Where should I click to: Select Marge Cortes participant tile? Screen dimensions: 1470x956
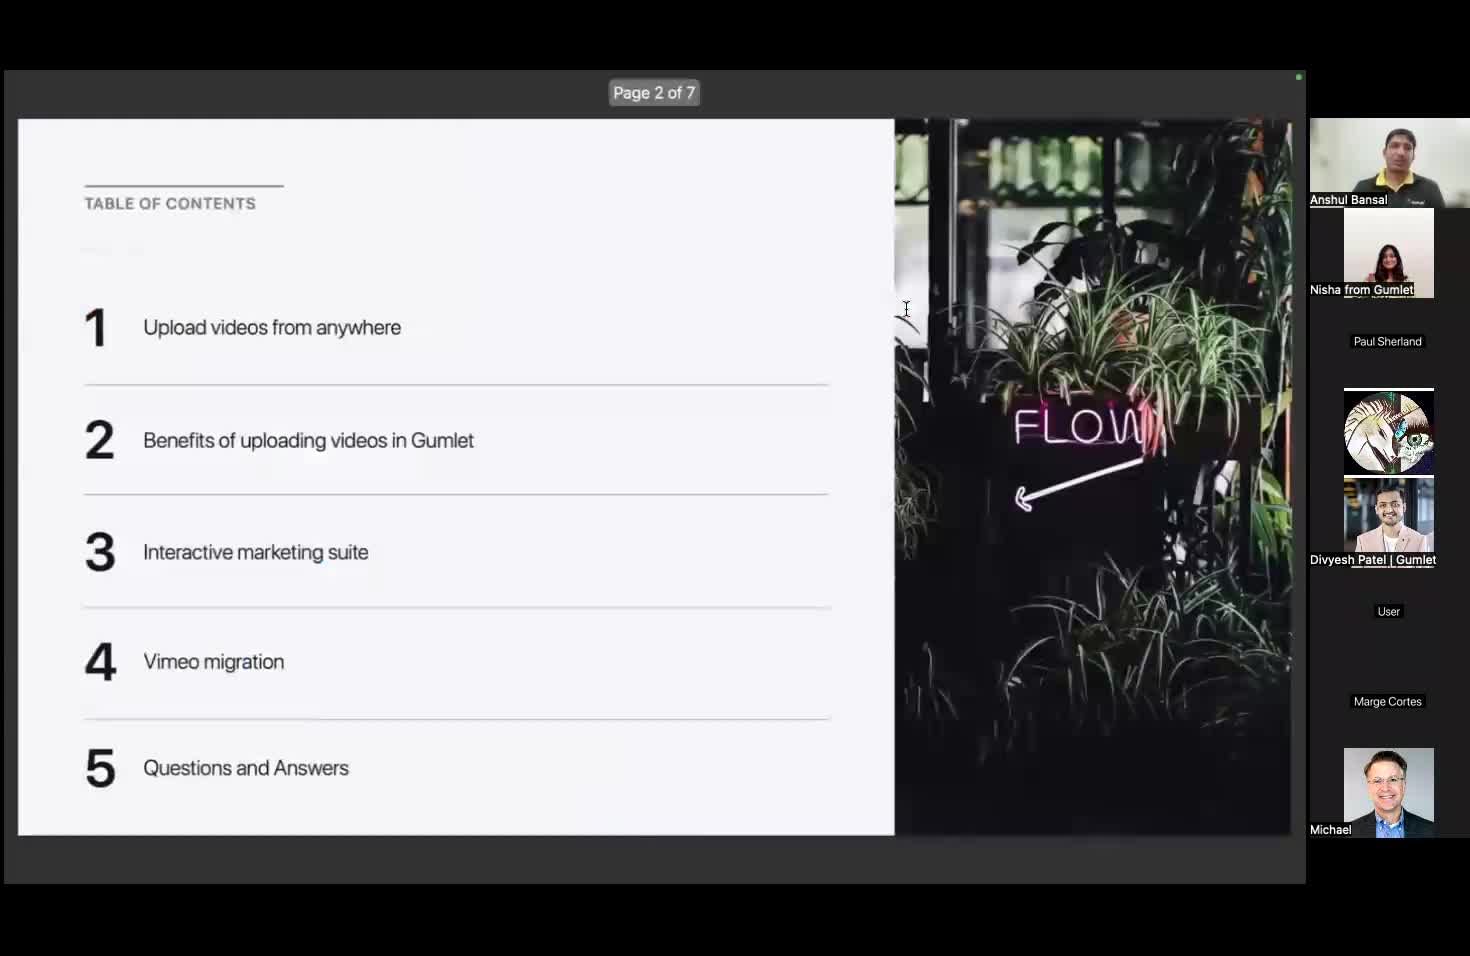click(x=1388, y=702)
